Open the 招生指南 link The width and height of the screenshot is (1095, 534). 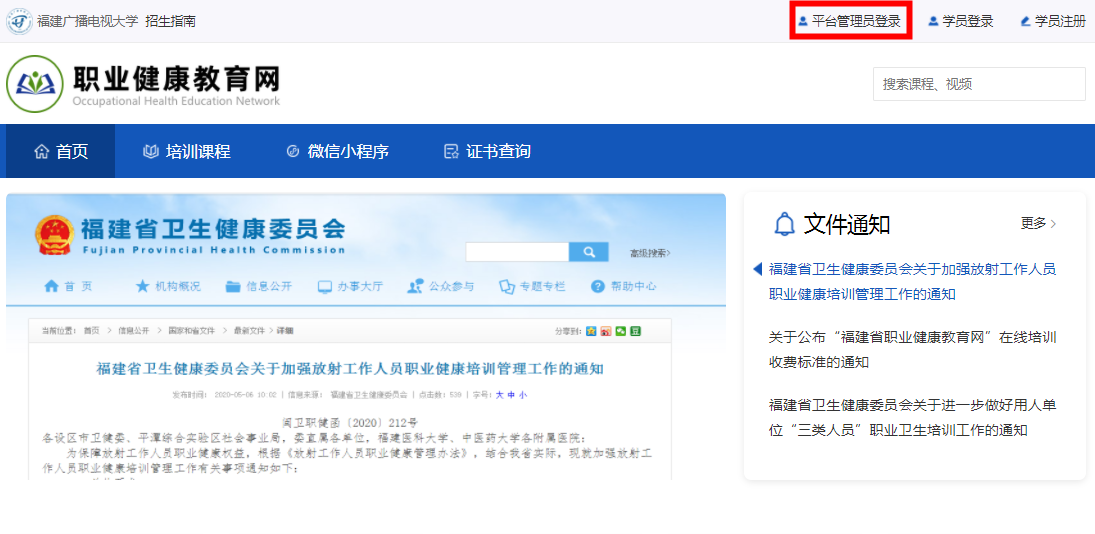[x=170, y=21]
